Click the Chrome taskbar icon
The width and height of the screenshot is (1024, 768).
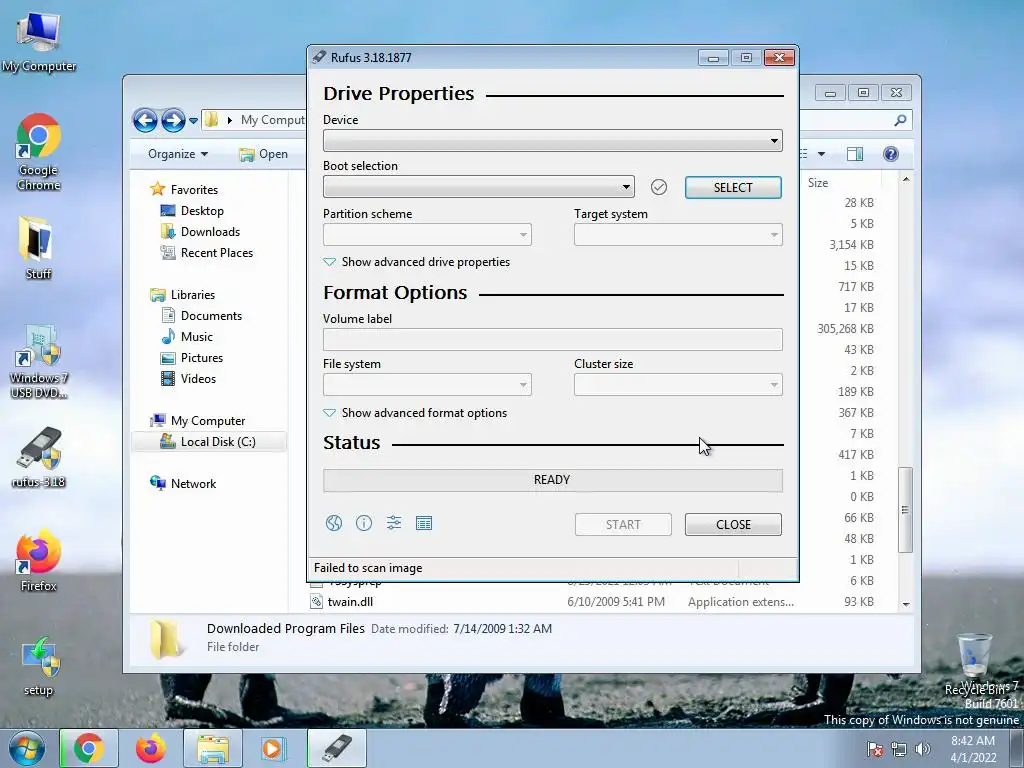(x=89, y=748)
